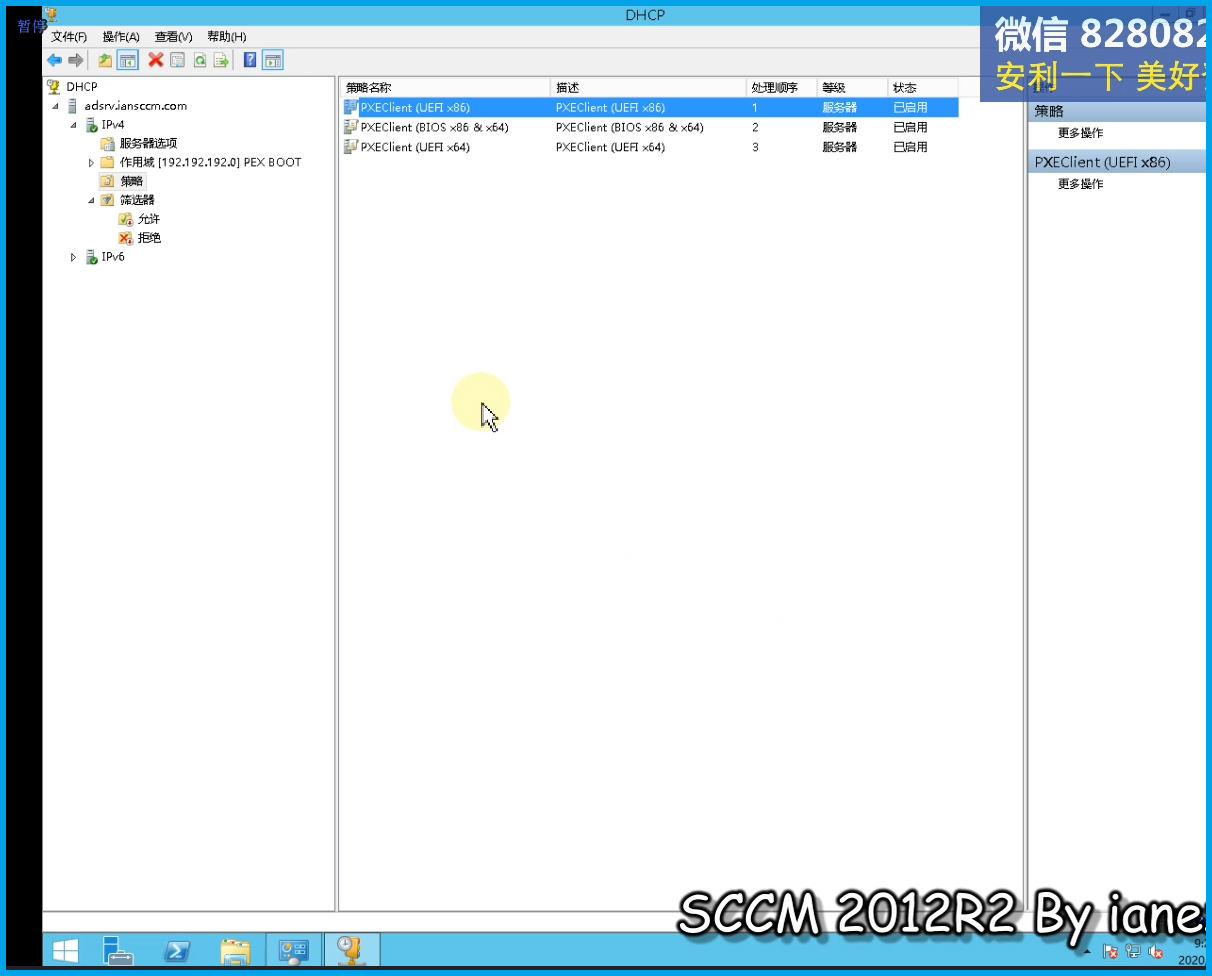This screenshot has width=1212, height=976.
Task: Click the muted volume tray icon
Action: [1156, 951]
